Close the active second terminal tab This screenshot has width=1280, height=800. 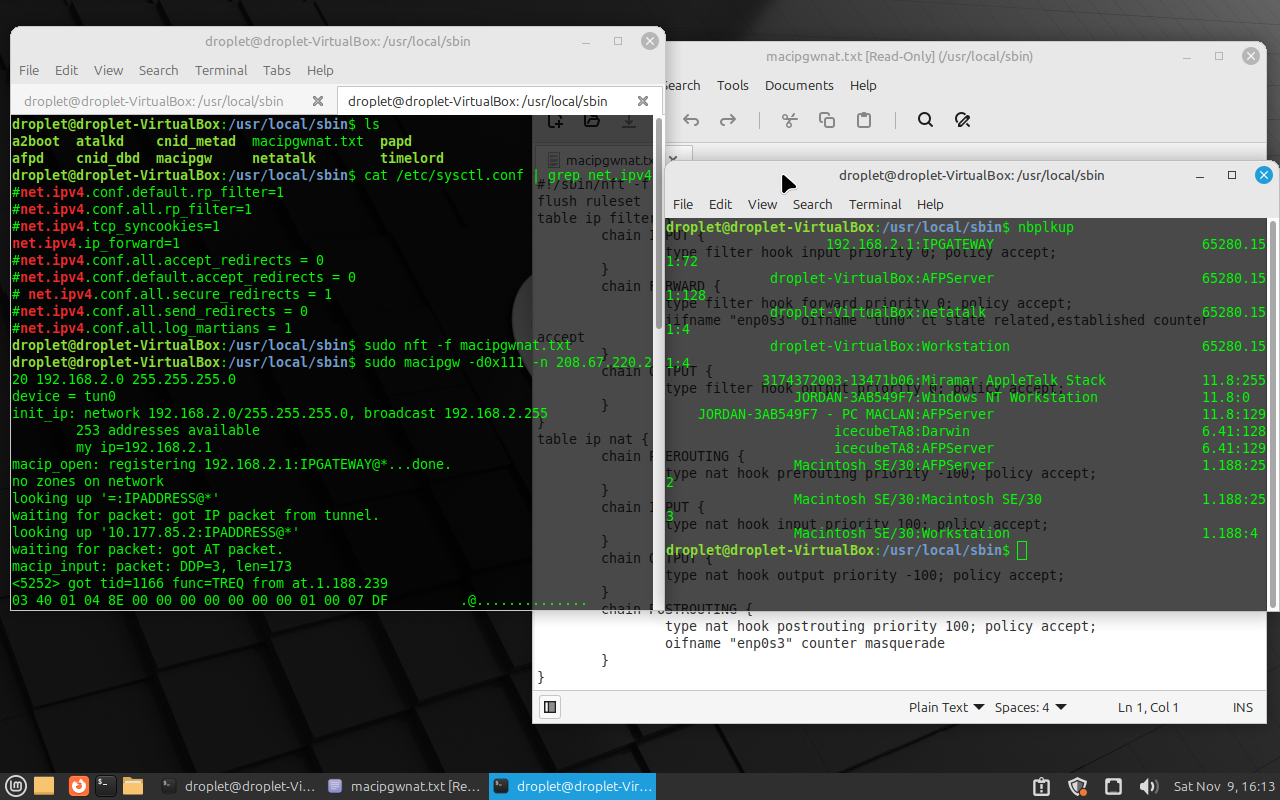tap(642, 101)
